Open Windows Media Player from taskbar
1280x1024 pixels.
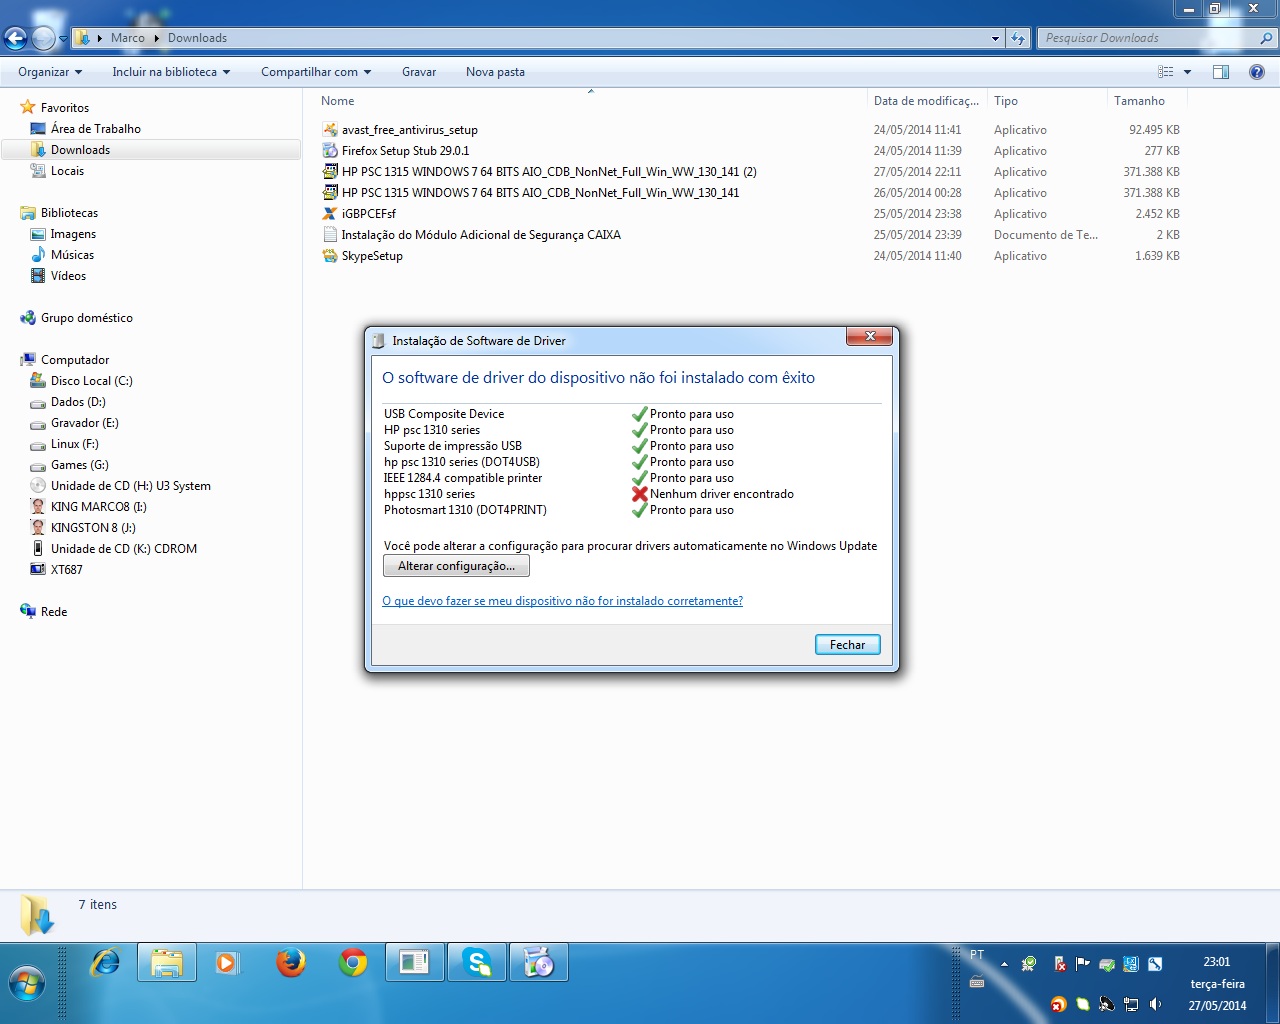[x=228, y=963]
